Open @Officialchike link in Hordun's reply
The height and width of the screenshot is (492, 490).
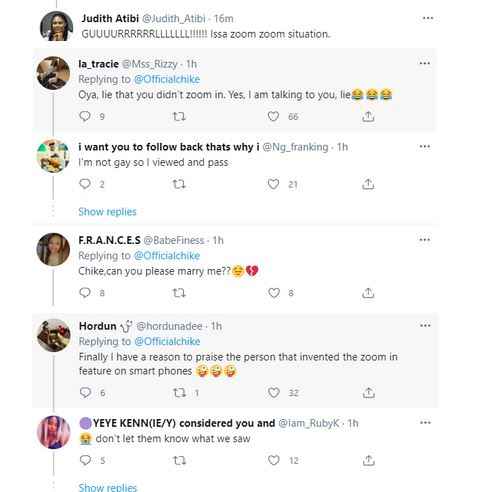coord(167,341)
